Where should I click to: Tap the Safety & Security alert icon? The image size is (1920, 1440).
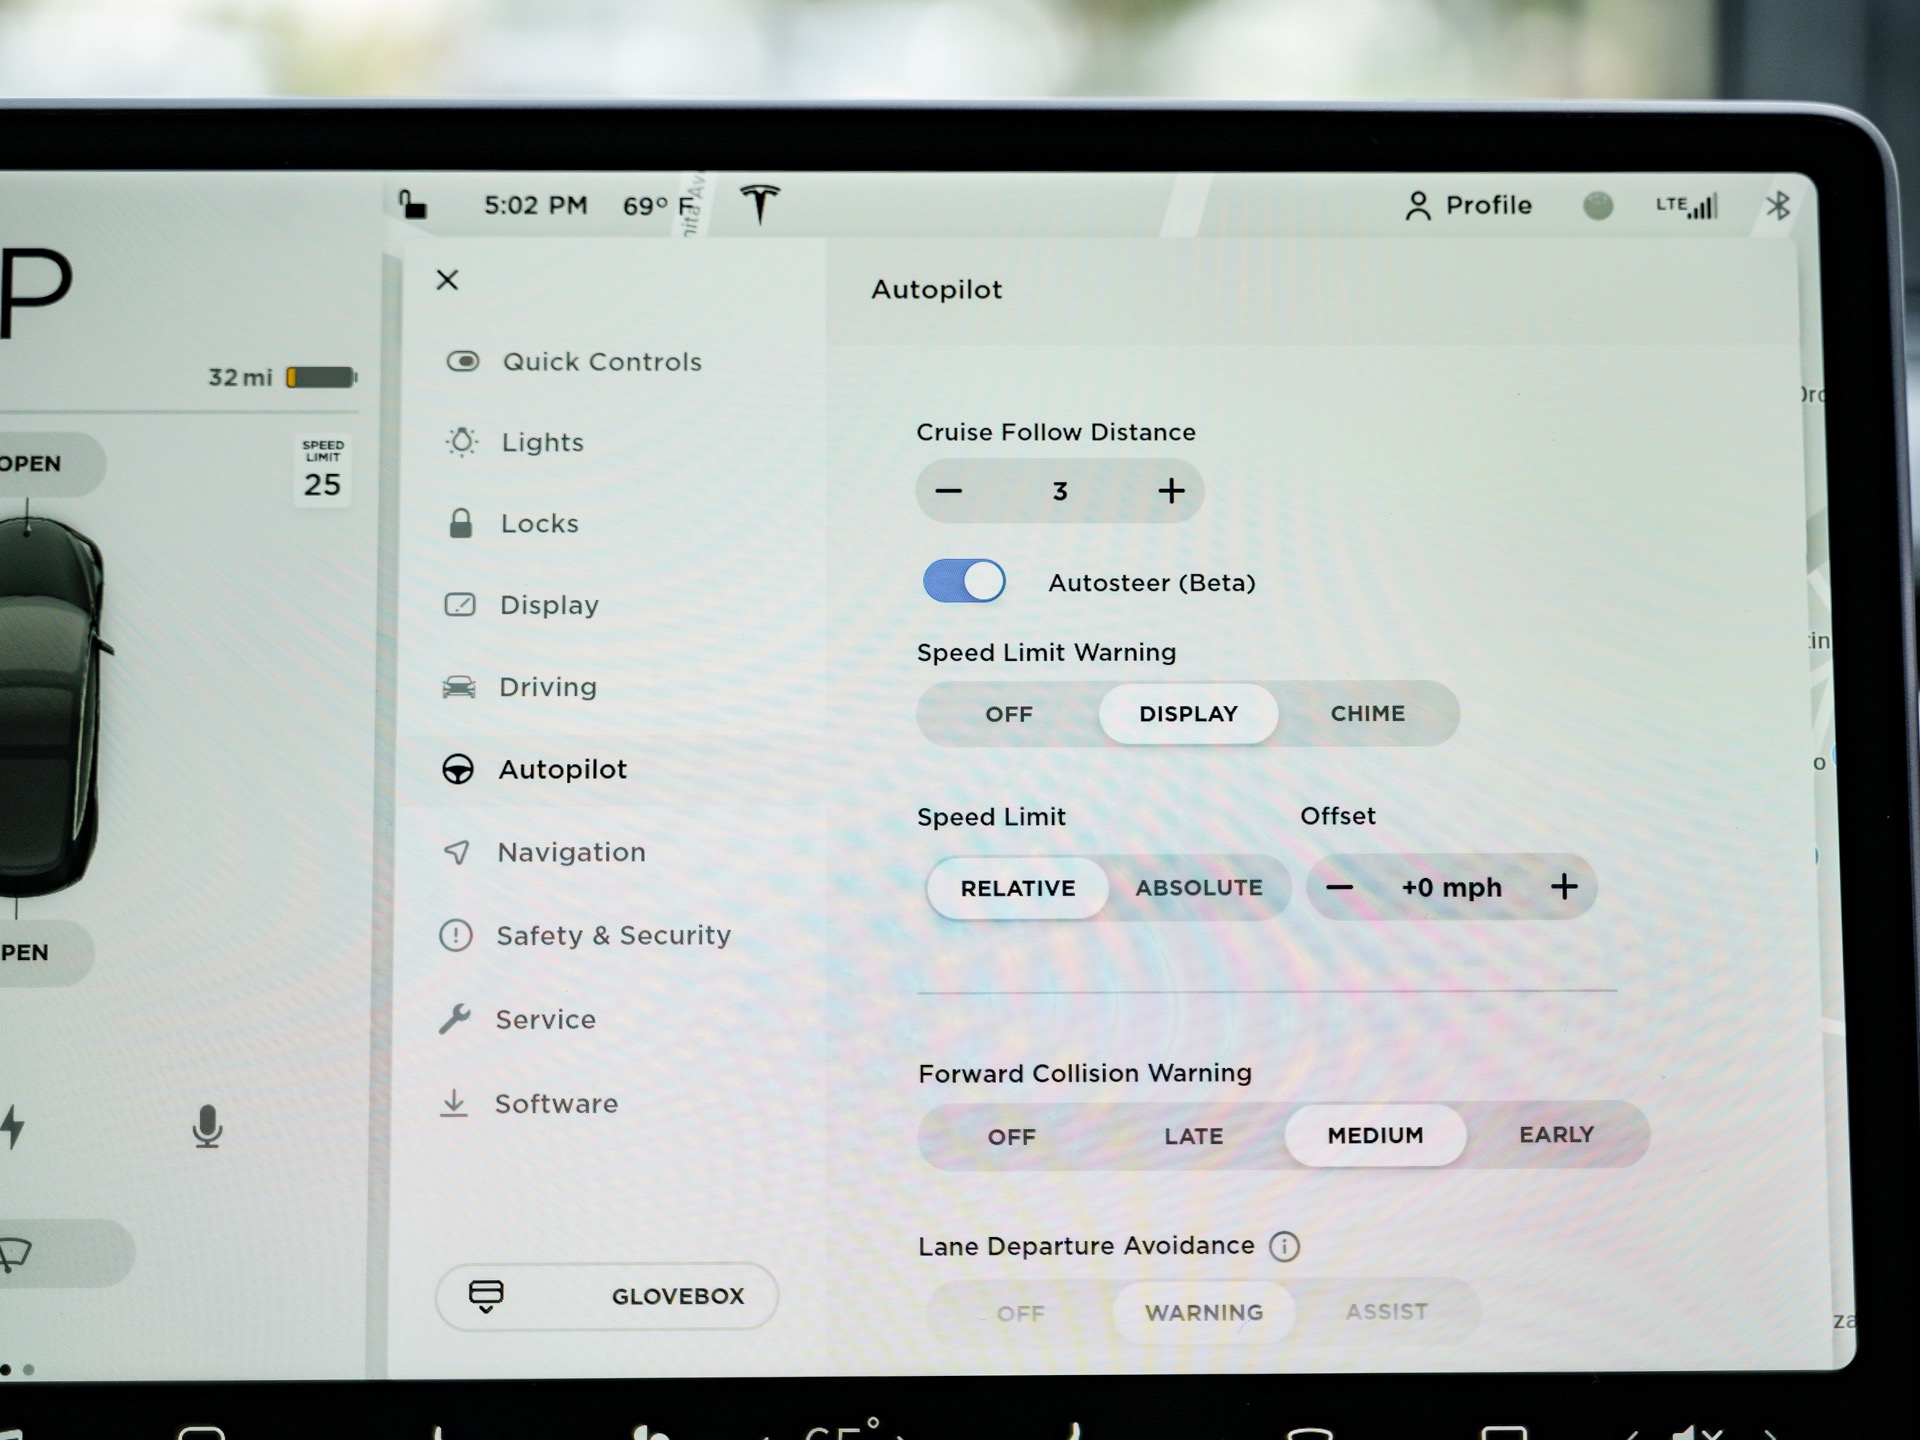(x=455, y=935)
